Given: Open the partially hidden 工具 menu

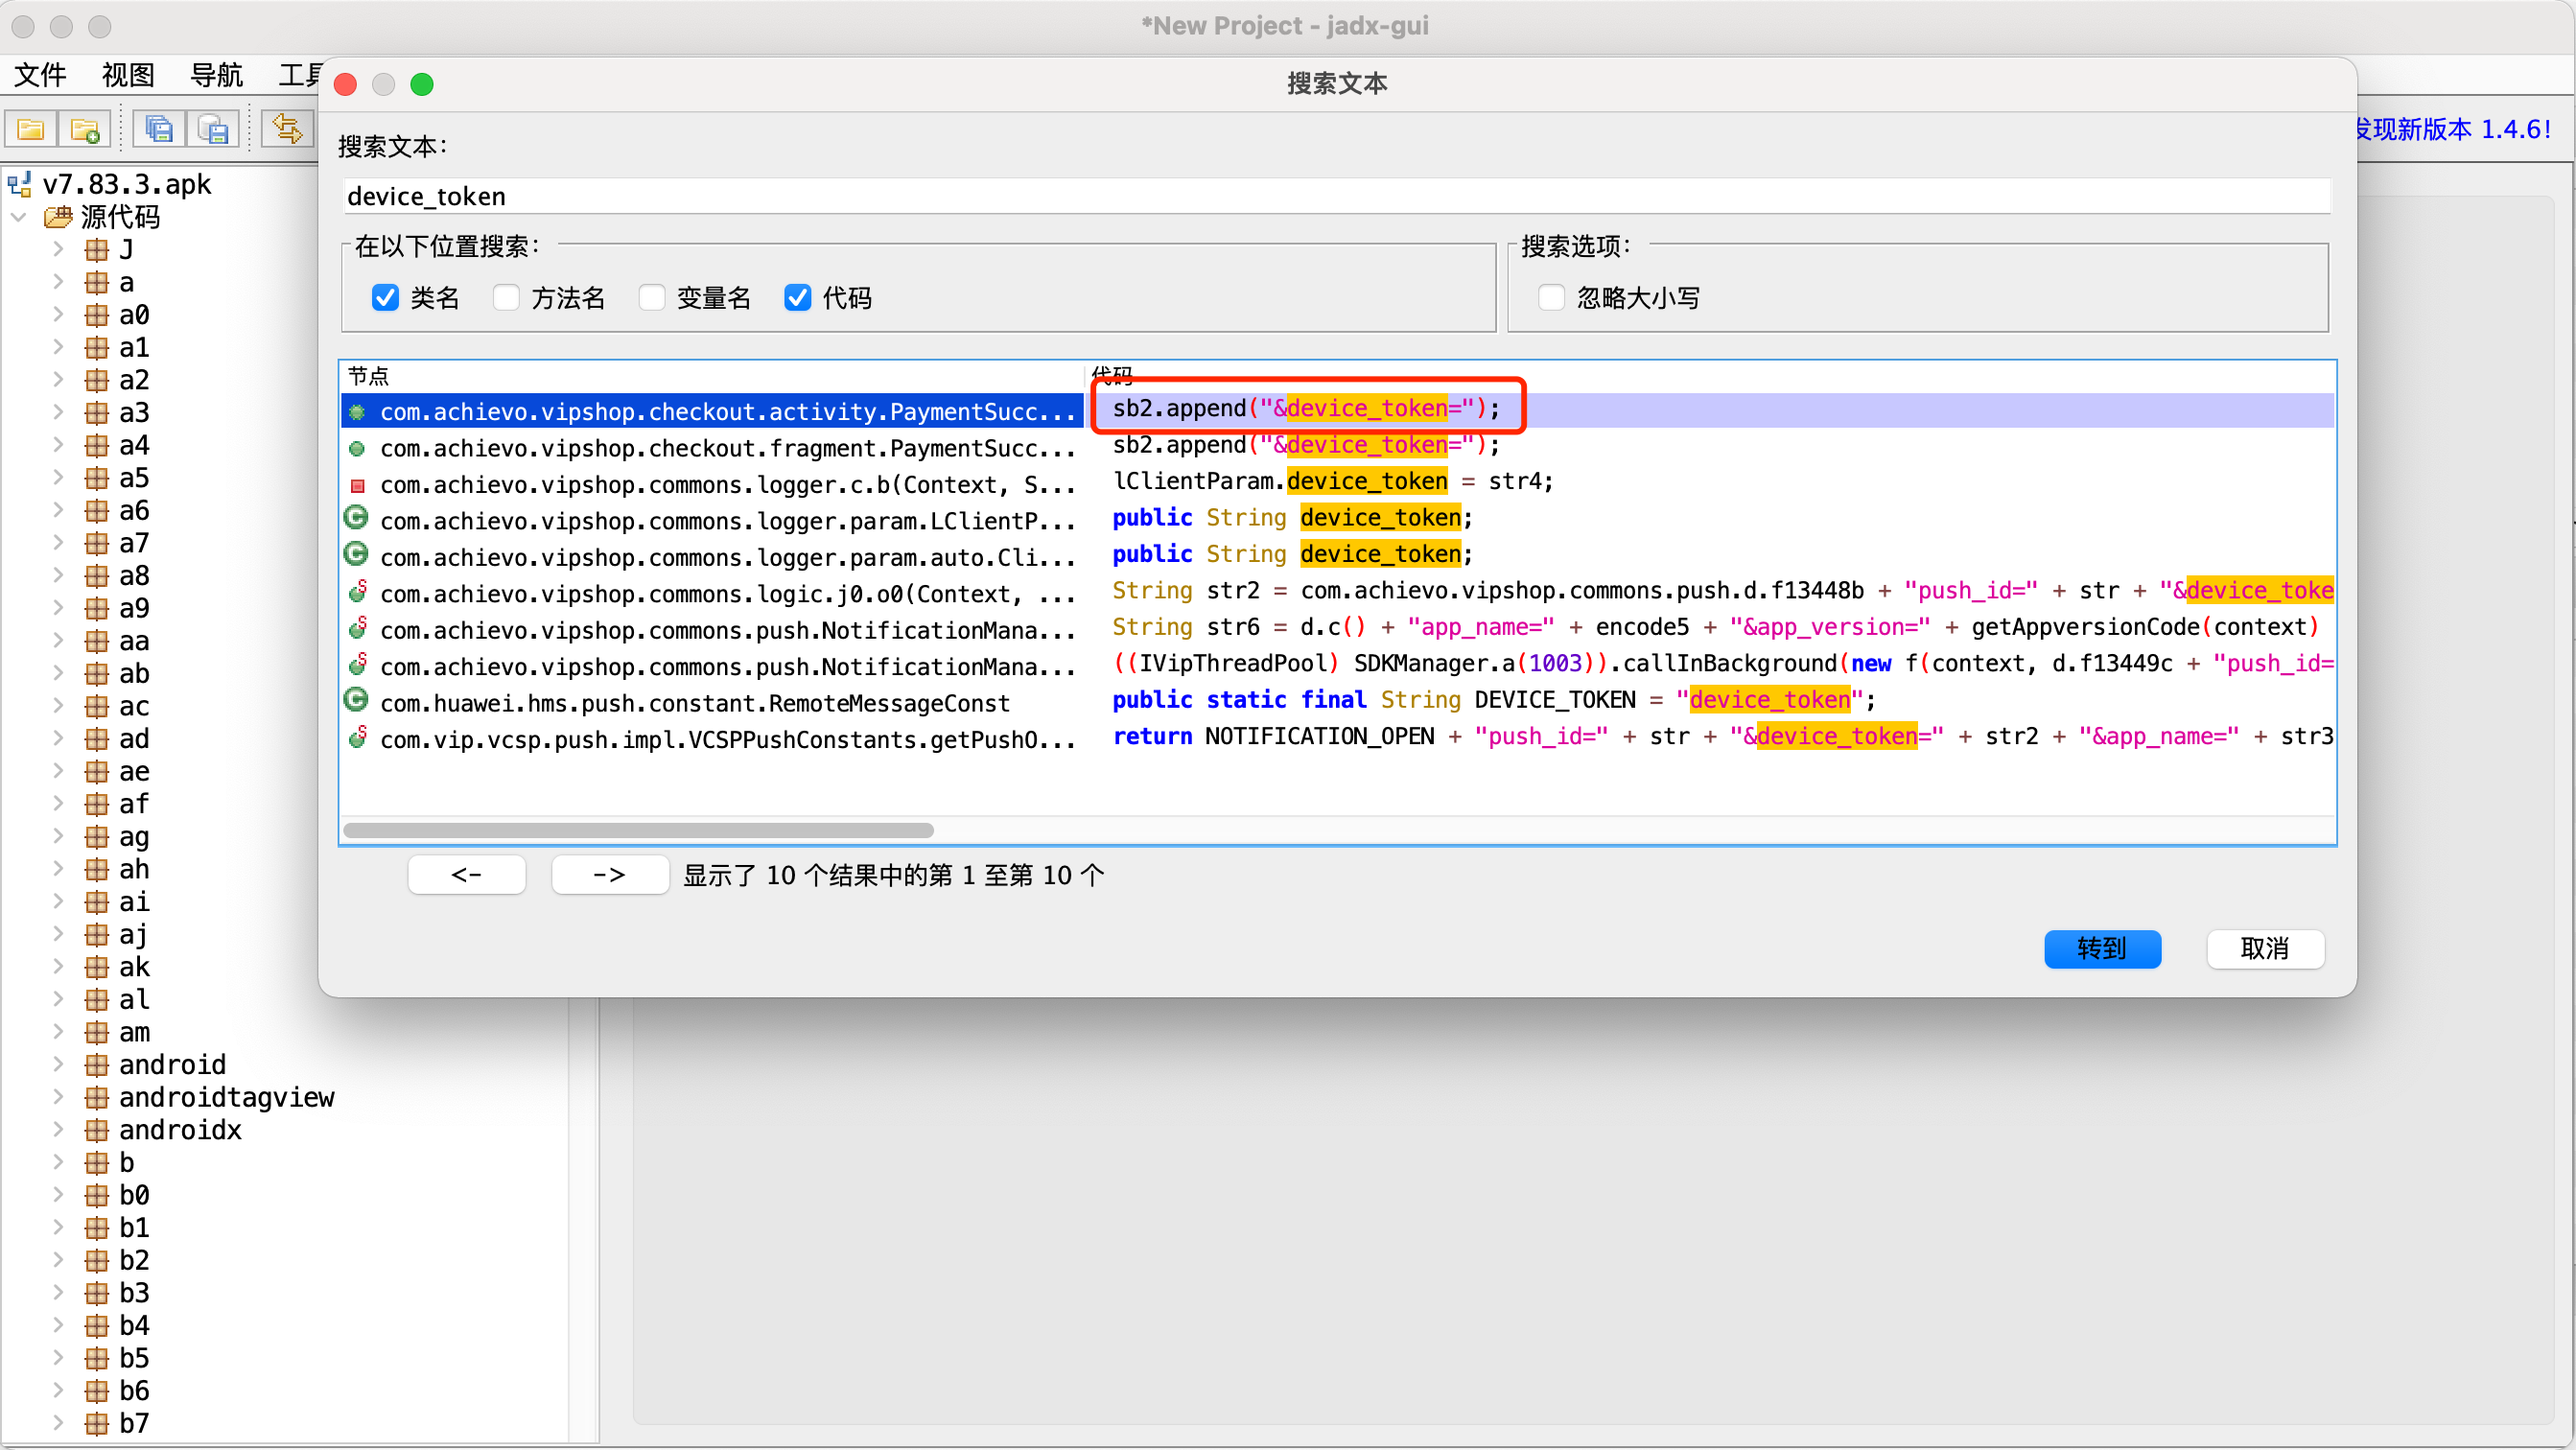Looking at the screenshot, I should 298,75.
